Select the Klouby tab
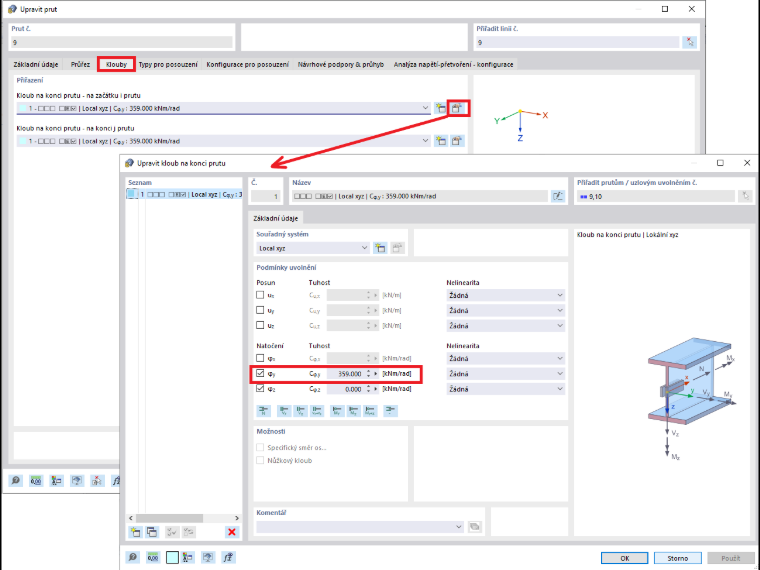The image size is (760, 570). (x=116, y=64)
